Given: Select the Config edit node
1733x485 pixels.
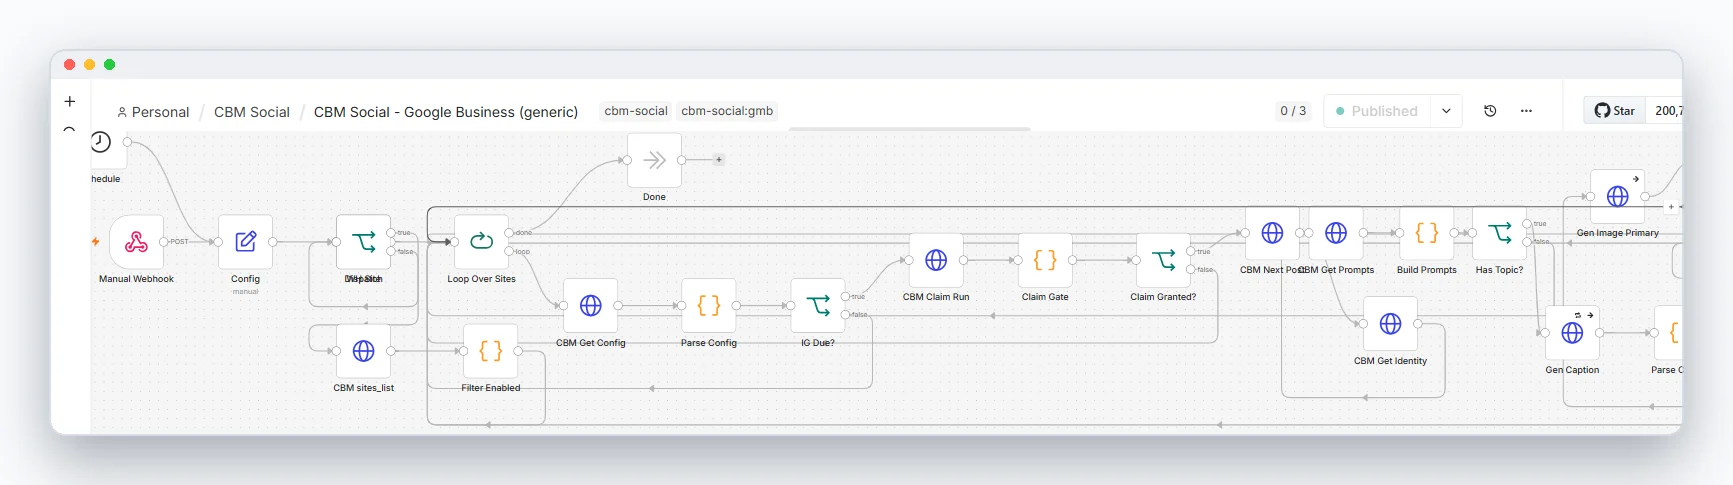Looking at the screenshot, I should (245, 242).
